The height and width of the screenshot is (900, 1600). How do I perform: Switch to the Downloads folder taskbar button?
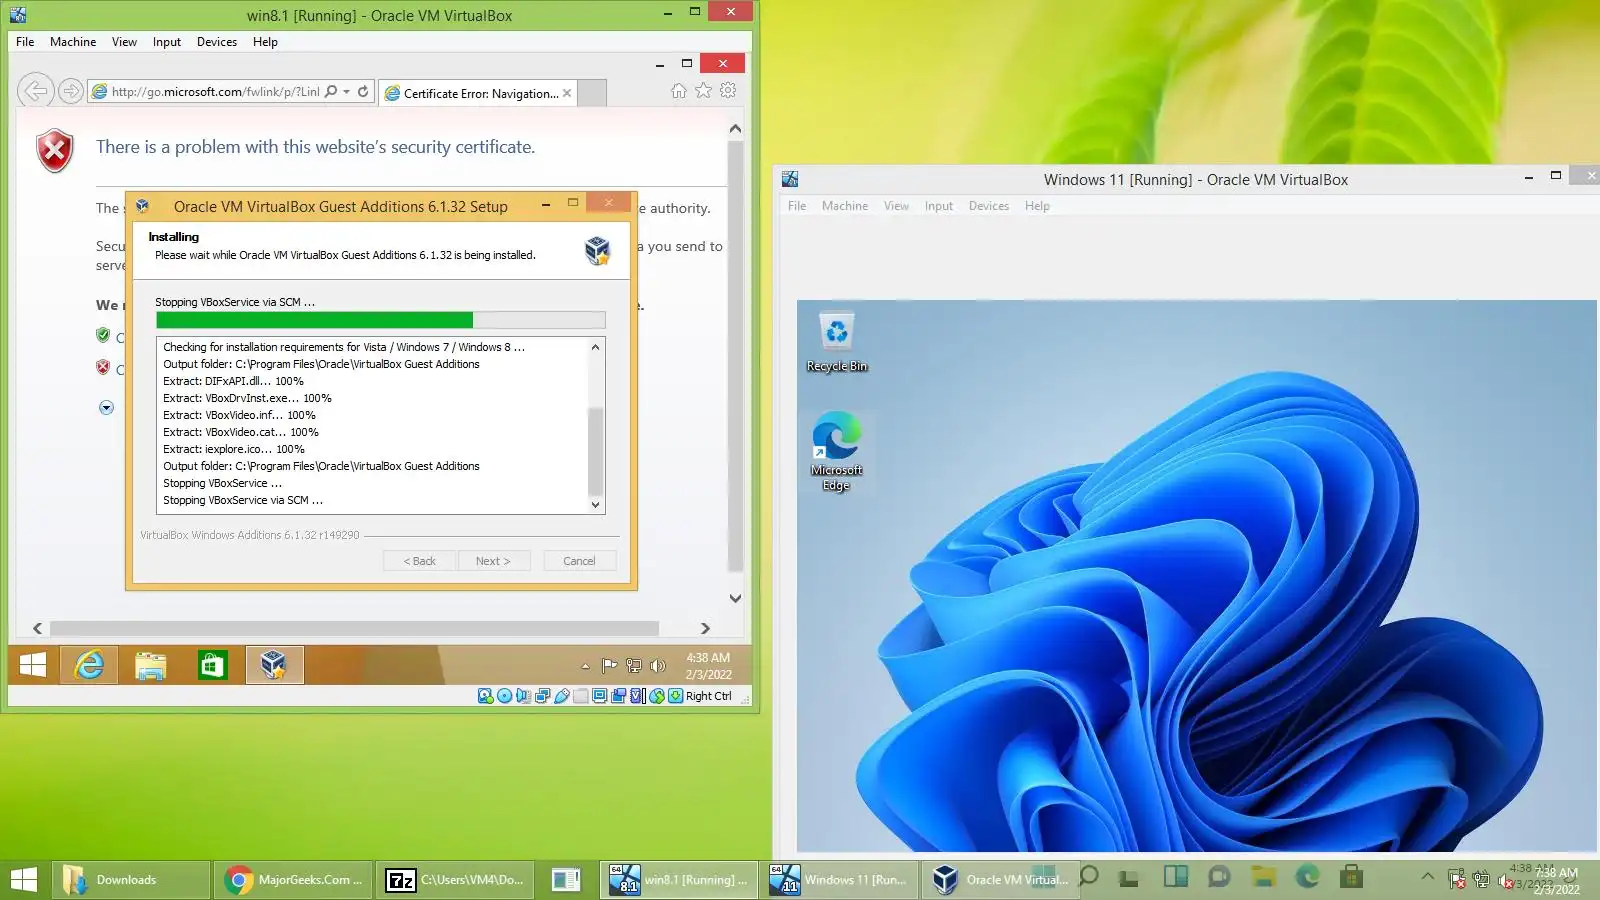(131, 880)
